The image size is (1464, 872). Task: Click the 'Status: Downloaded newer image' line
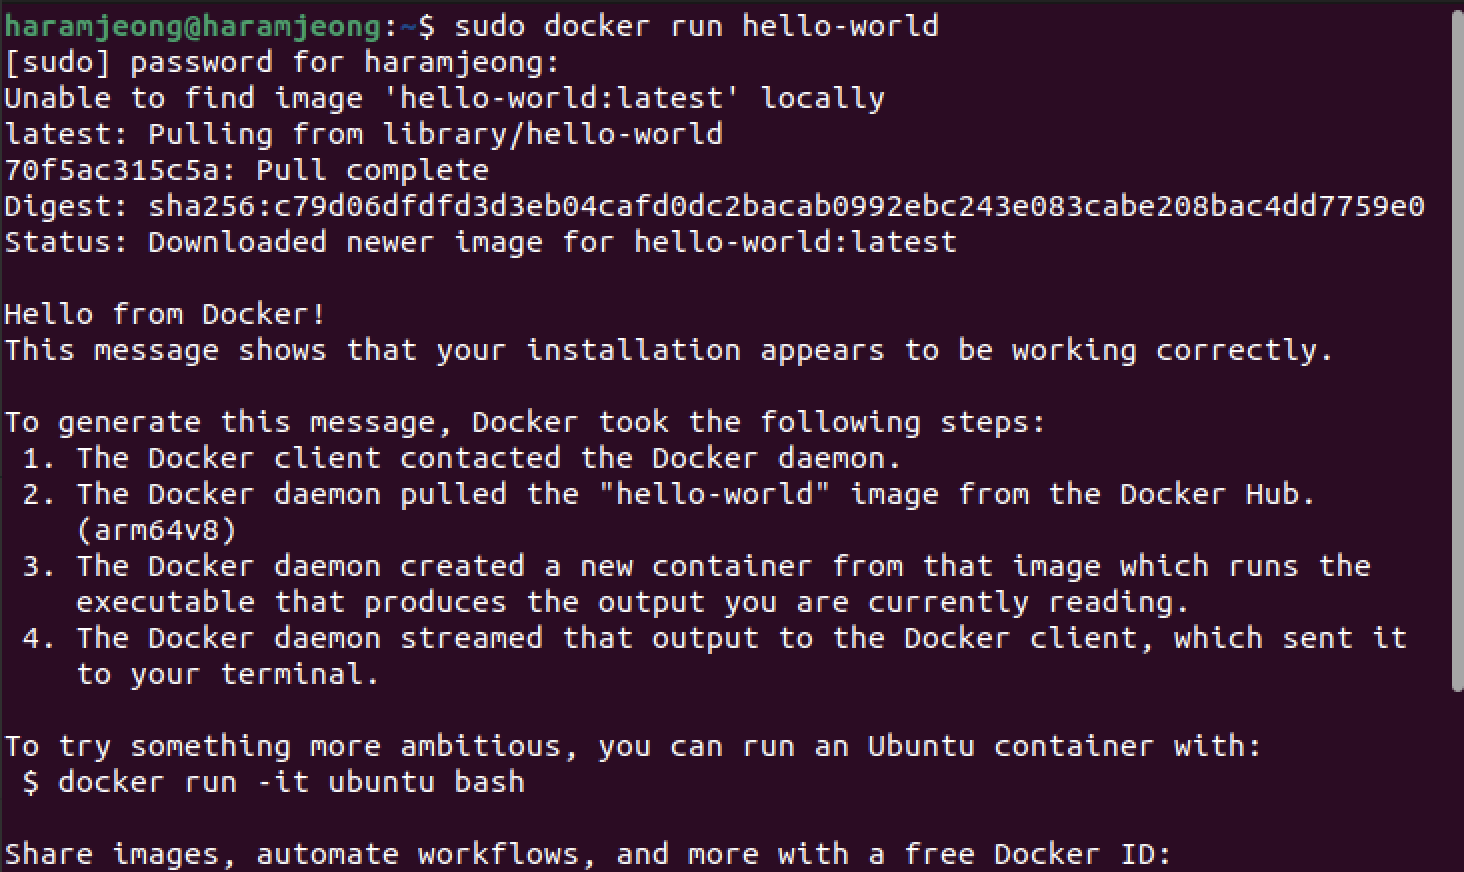(480, 242)
